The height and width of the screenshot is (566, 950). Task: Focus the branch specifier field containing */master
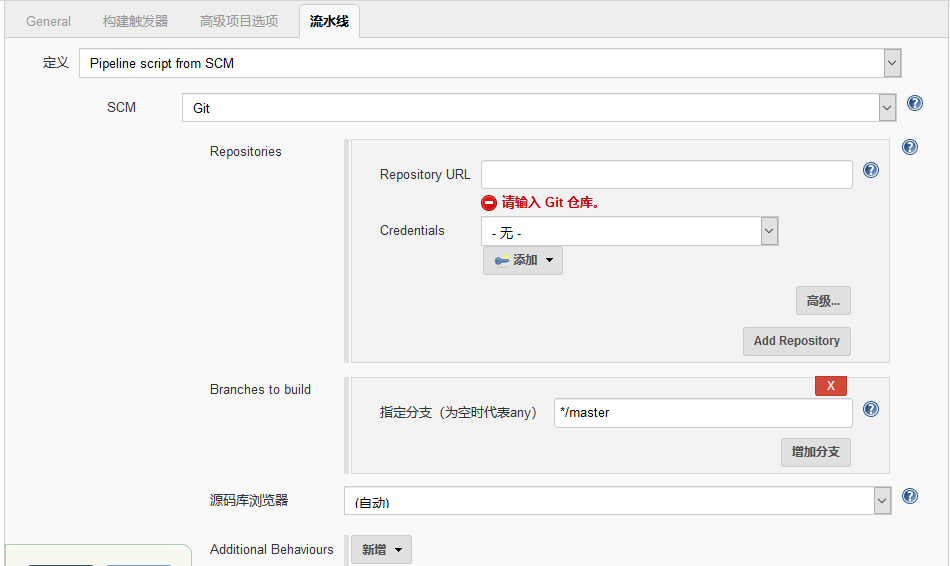[x=703, y=413]
